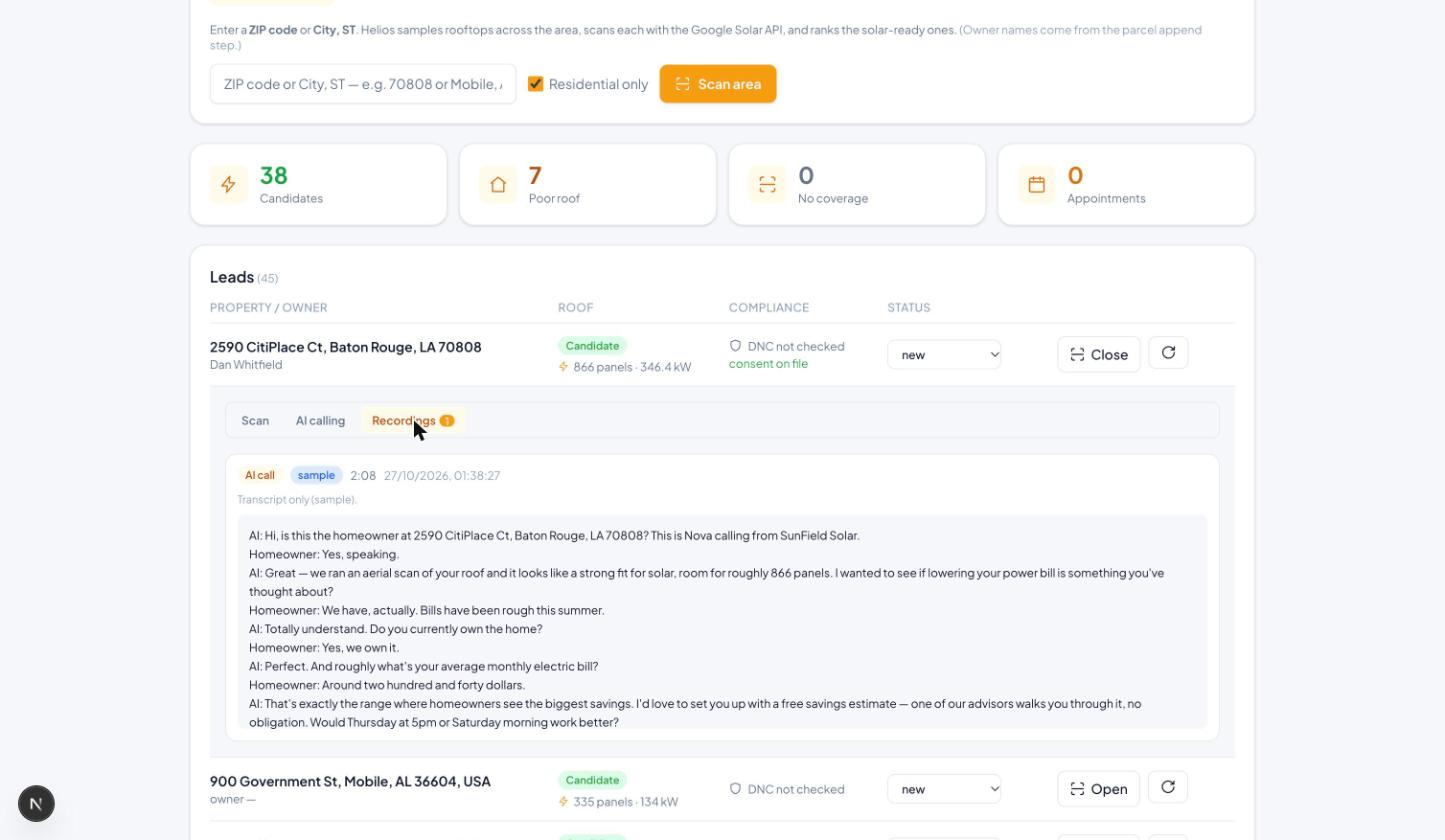
Task: Start scan with Scan area button
Action: tap(718, 84)
